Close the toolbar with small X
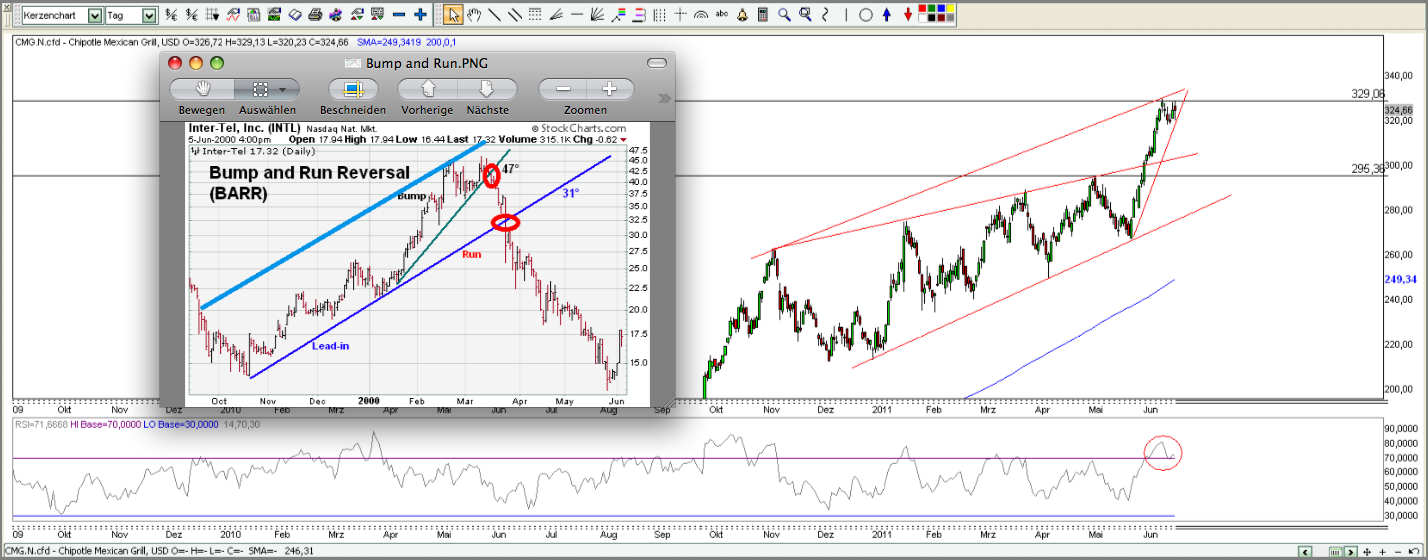1428x560 pixels. pos(7,7)
